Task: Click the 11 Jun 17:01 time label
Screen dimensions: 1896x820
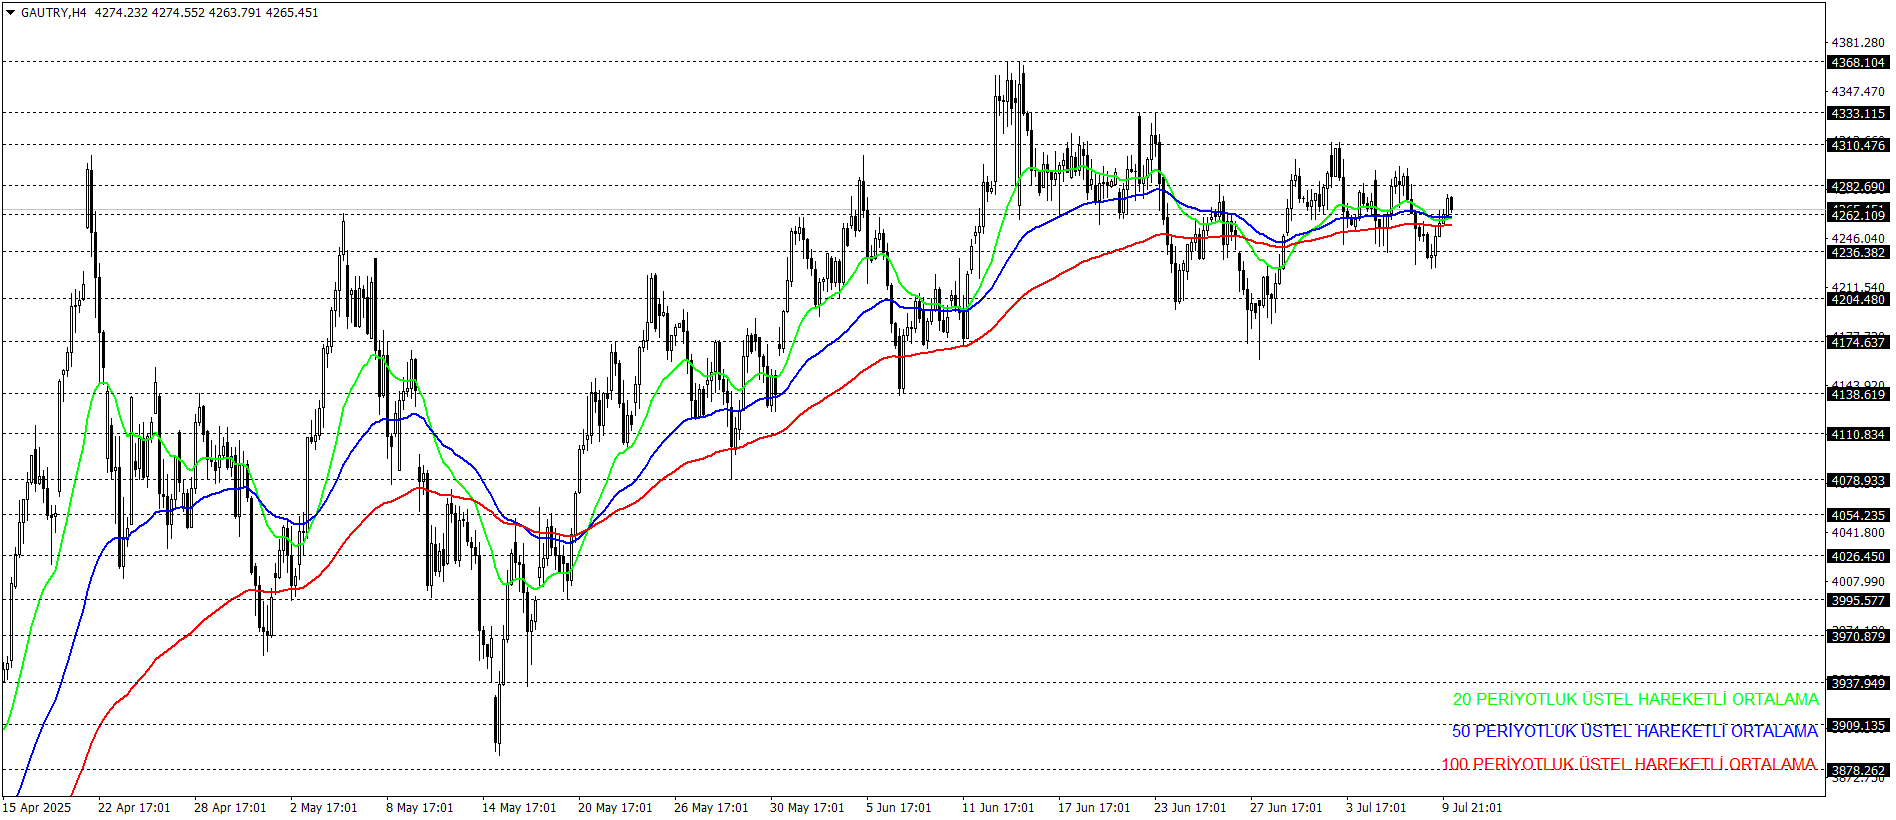Action: coord(997,807)
